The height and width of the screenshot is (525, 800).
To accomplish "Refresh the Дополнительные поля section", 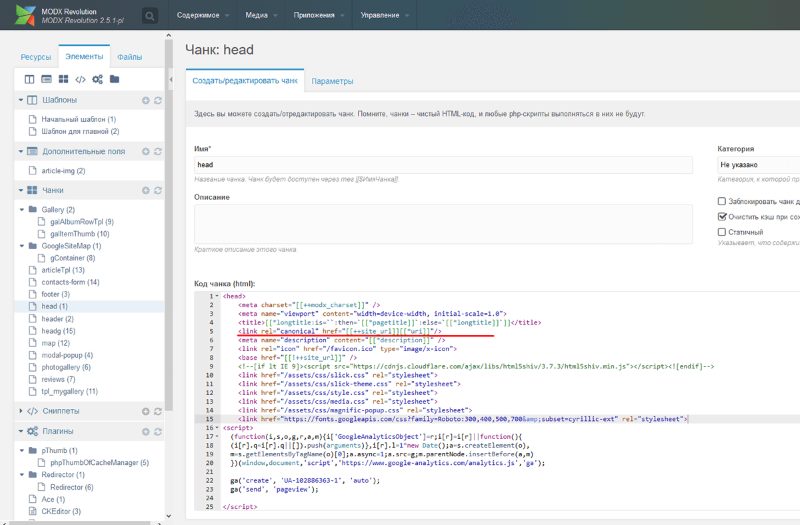I will tap(158, 152).
